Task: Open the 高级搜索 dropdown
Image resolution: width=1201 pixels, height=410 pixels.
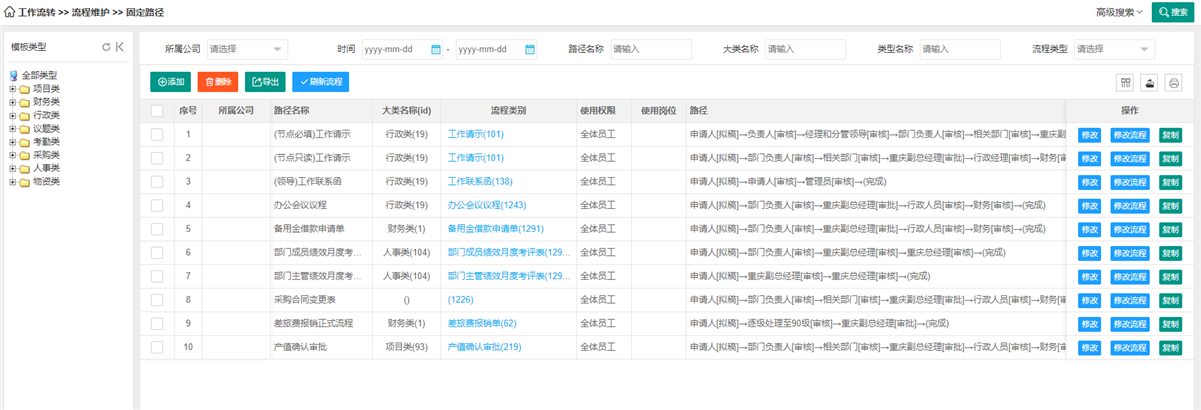Action: [x=1119, y=12]
